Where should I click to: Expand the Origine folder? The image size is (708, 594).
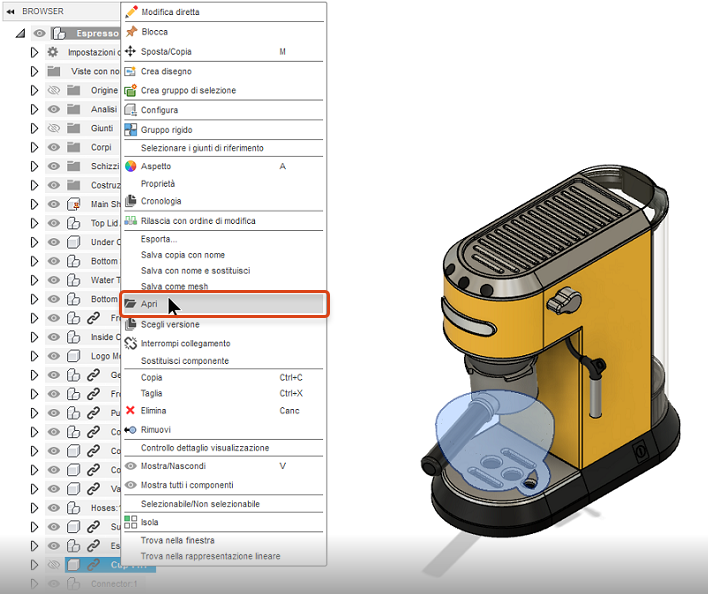point(34,90)
